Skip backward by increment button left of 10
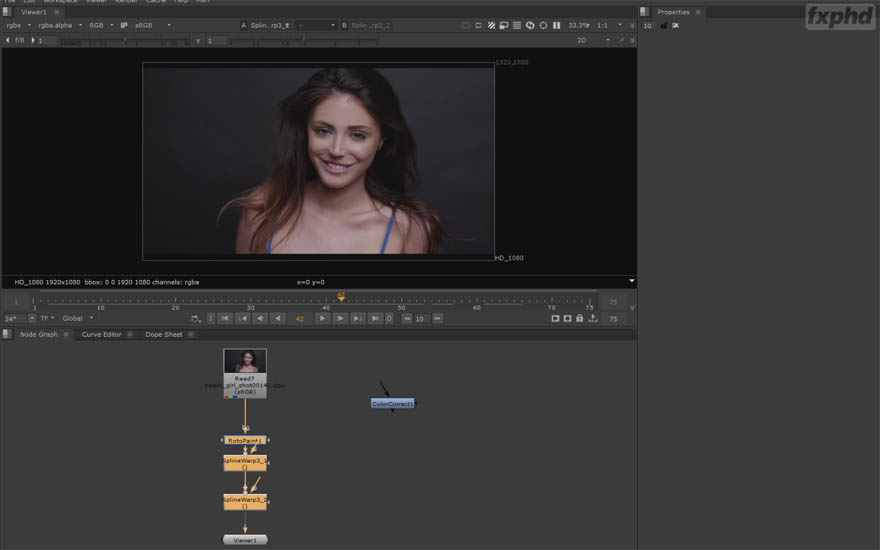880x550 pixels. tap(407, 318)
